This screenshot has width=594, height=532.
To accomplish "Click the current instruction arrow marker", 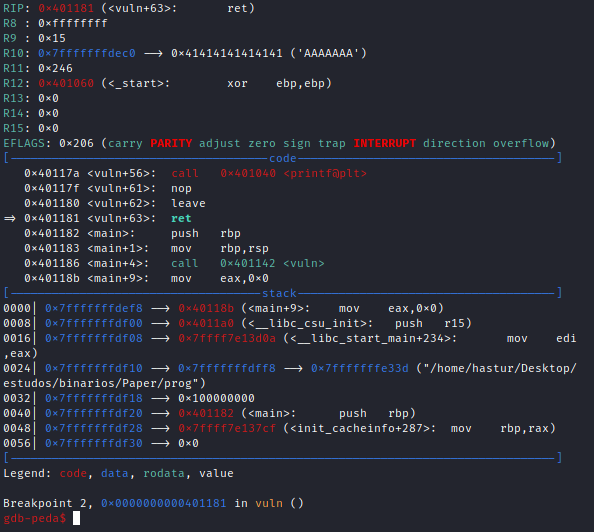I will click(x=10, y=219).
